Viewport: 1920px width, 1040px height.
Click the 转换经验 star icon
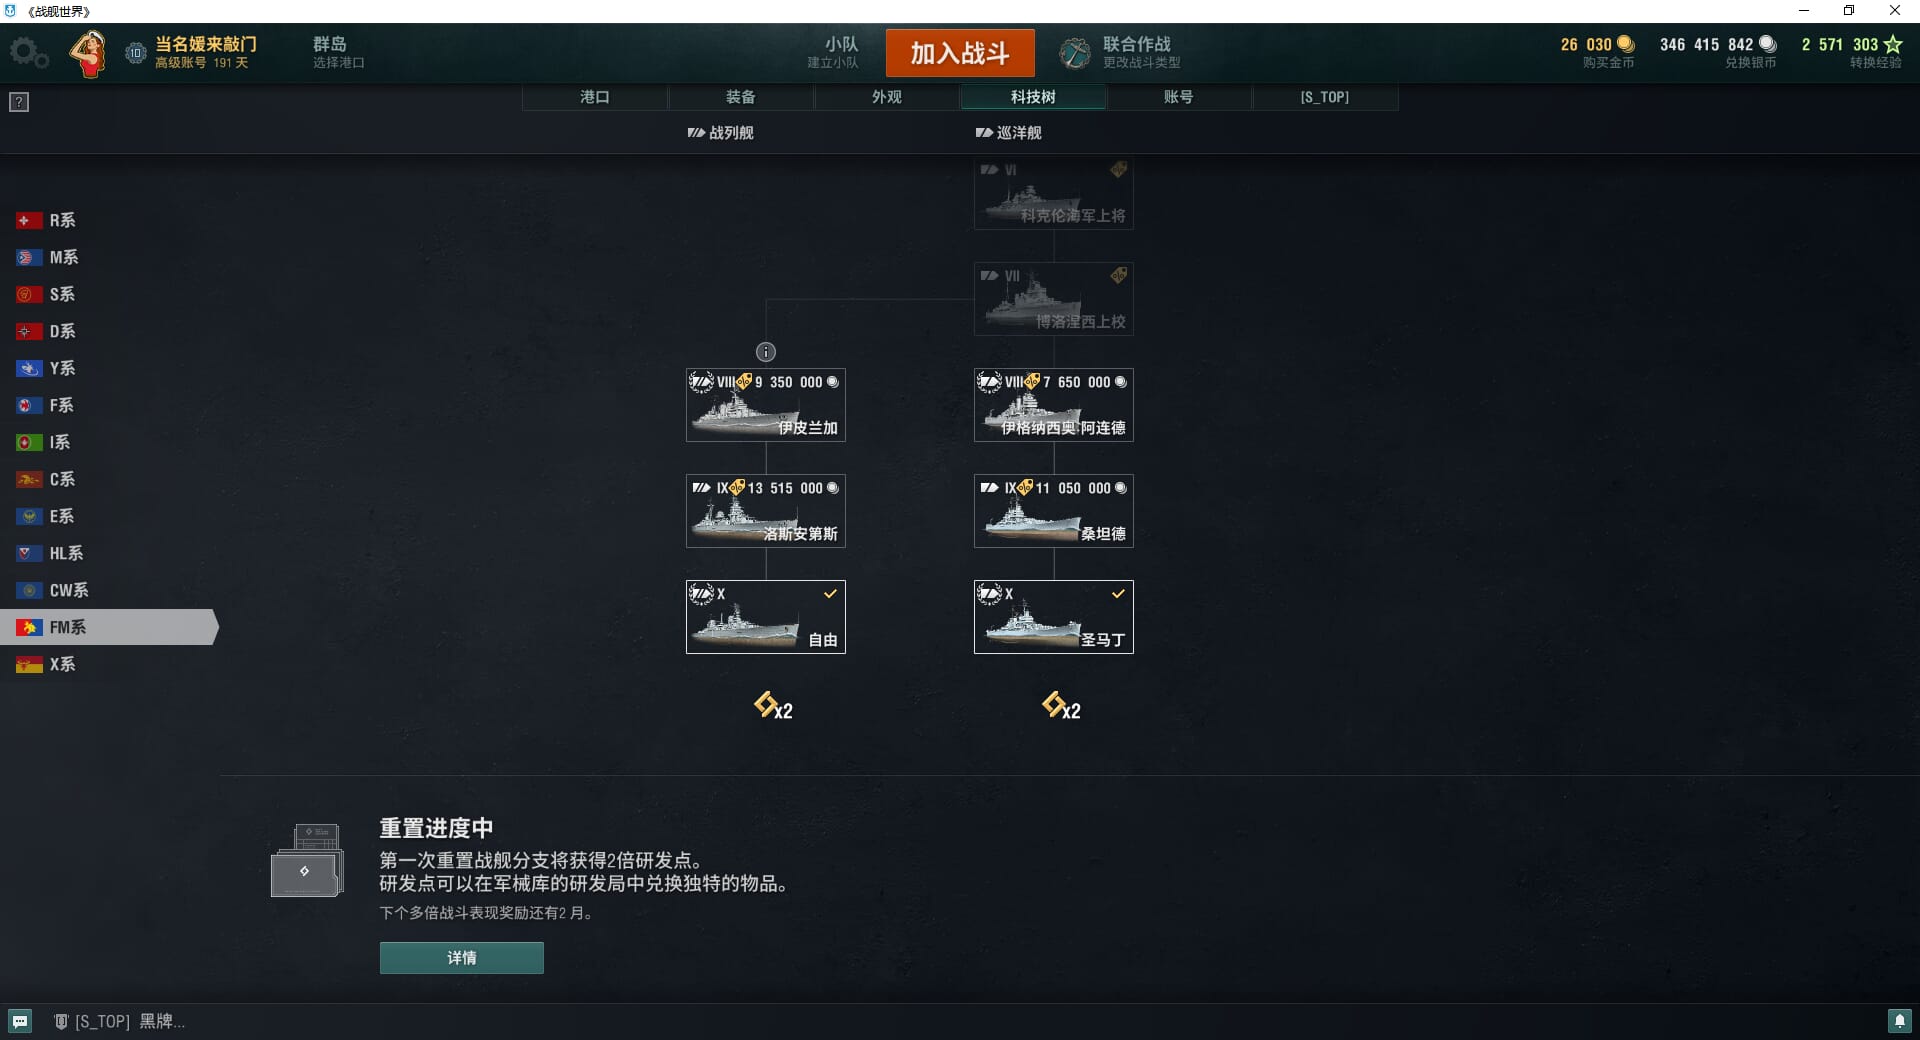pos(1893,44)
